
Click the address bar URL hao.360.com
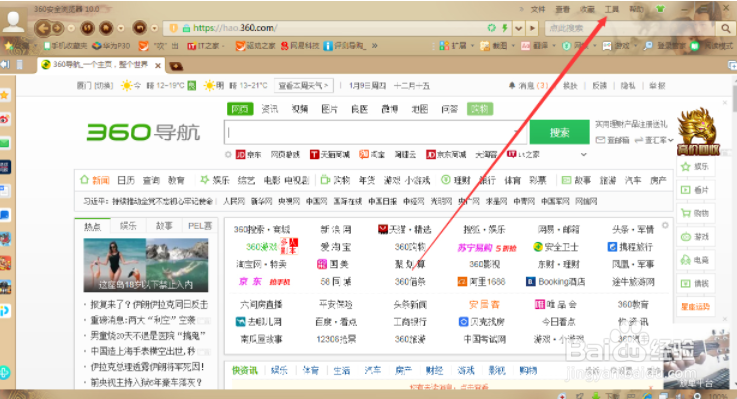pos(235,28)
